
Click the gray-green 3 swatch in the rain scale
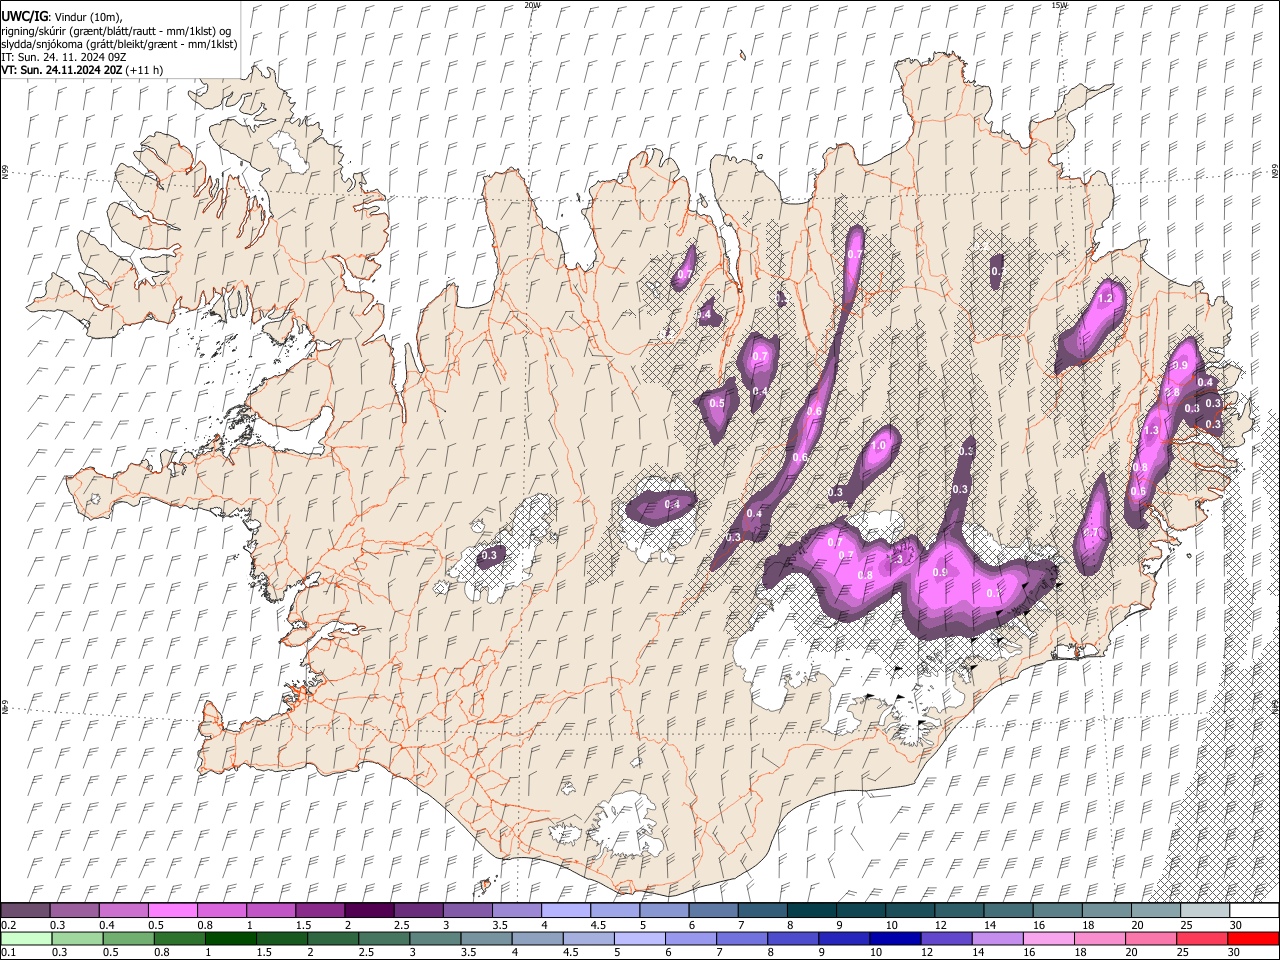click(435, 938)
